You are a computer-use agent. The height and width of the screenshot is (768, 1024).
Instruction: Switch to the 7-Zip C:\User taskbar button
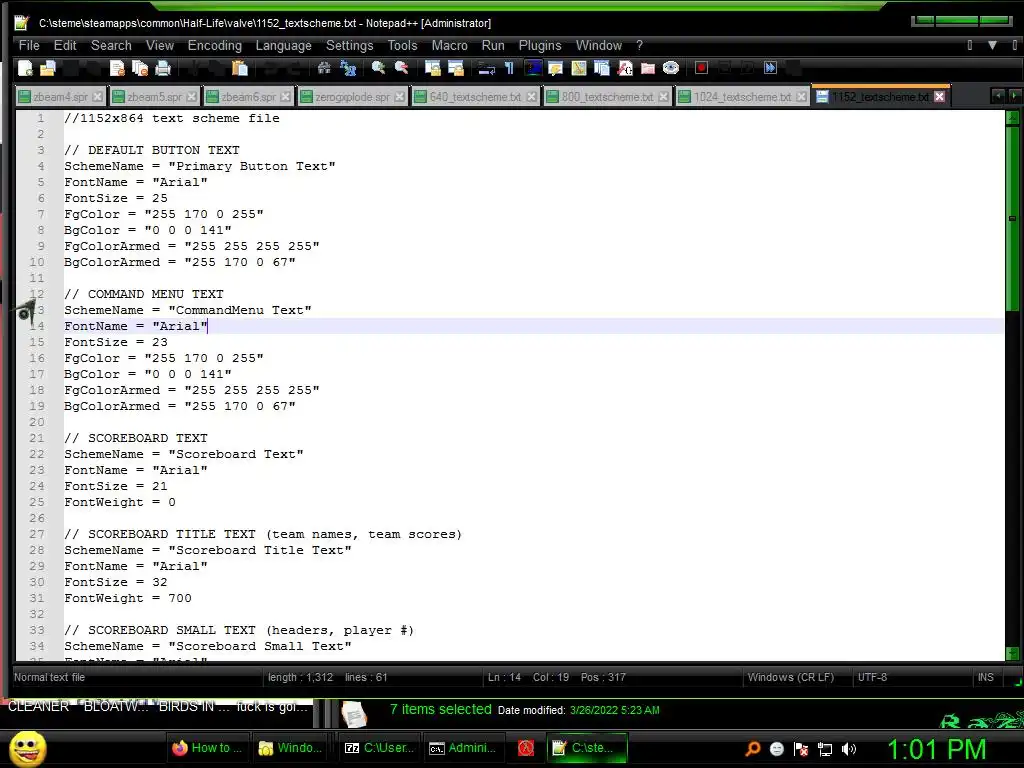point(379,748)
